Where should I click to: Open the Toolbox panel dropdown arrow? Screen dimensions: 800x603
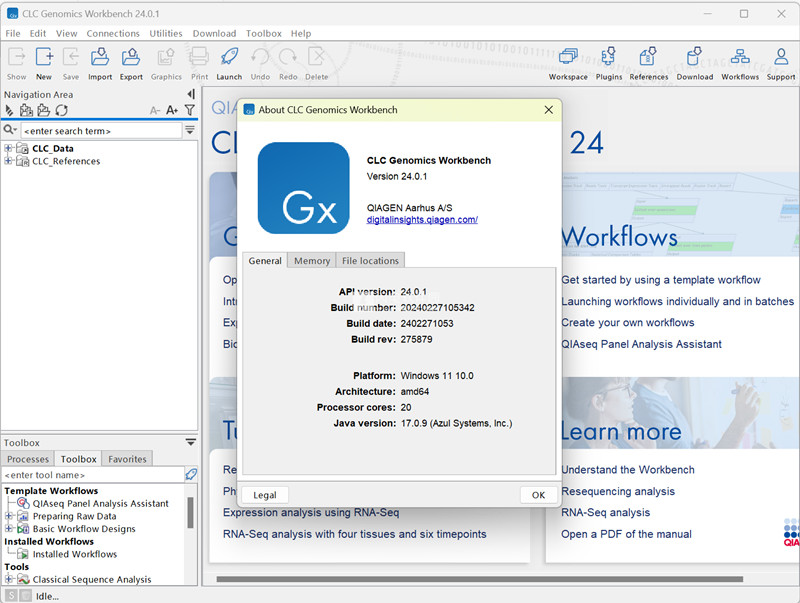191,442
